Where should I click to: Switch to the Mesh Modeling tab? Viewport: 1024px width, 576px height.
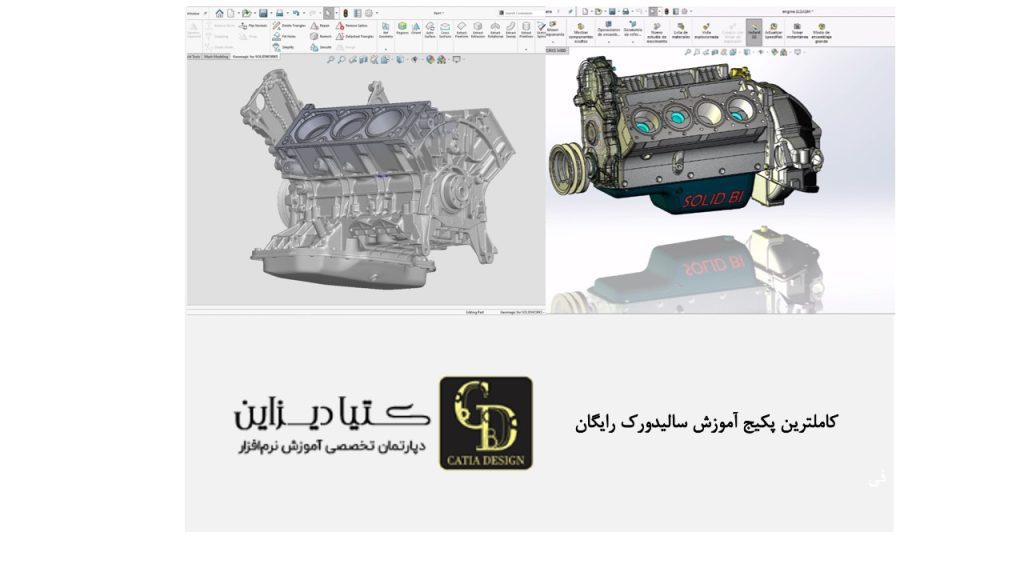(x=216, y=57)
